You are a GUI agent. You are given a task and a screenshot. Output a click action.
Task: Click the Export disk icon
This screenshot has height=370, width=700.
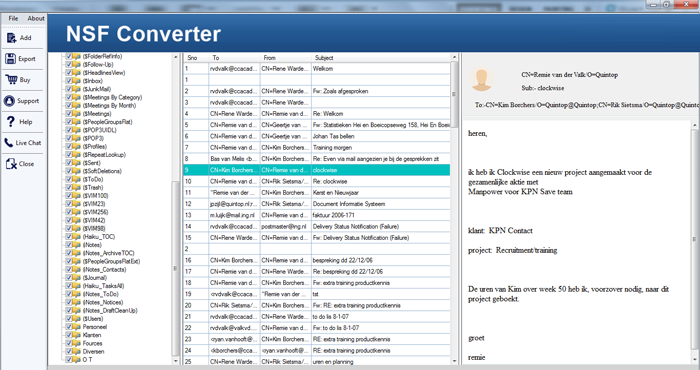[11, 58]
